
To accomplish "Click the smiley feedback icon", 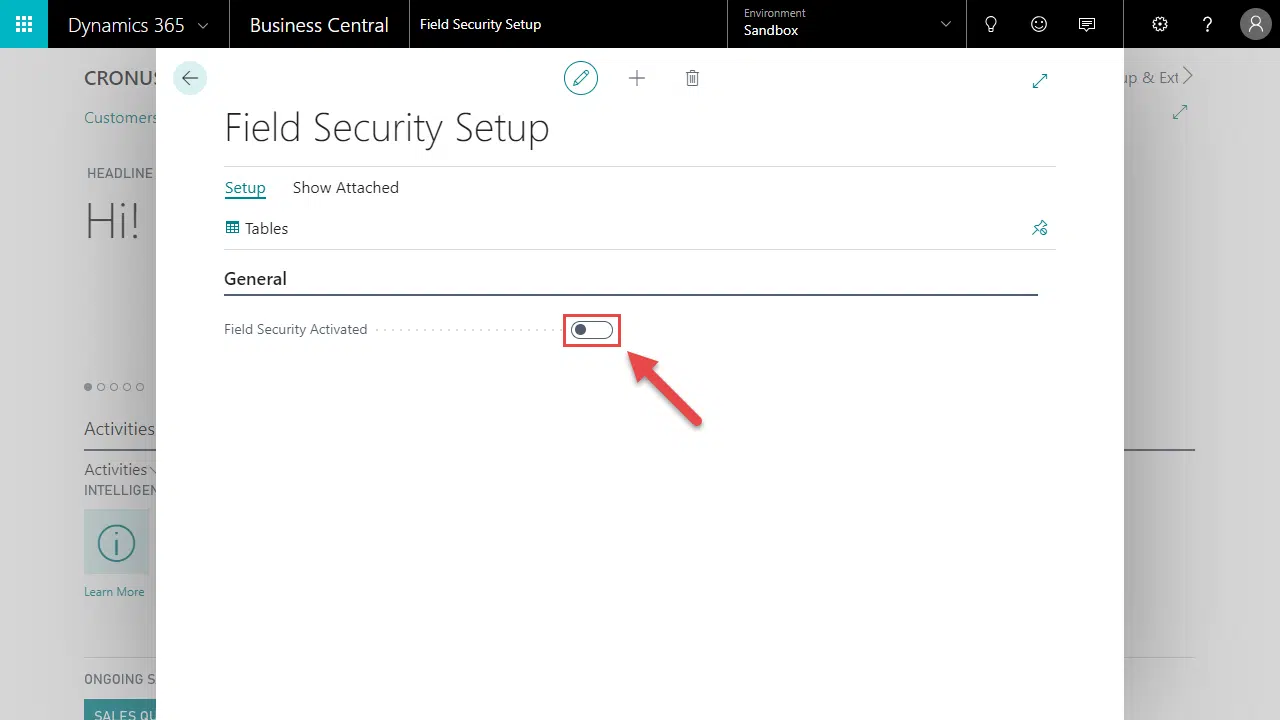I will pos(1039,24).
